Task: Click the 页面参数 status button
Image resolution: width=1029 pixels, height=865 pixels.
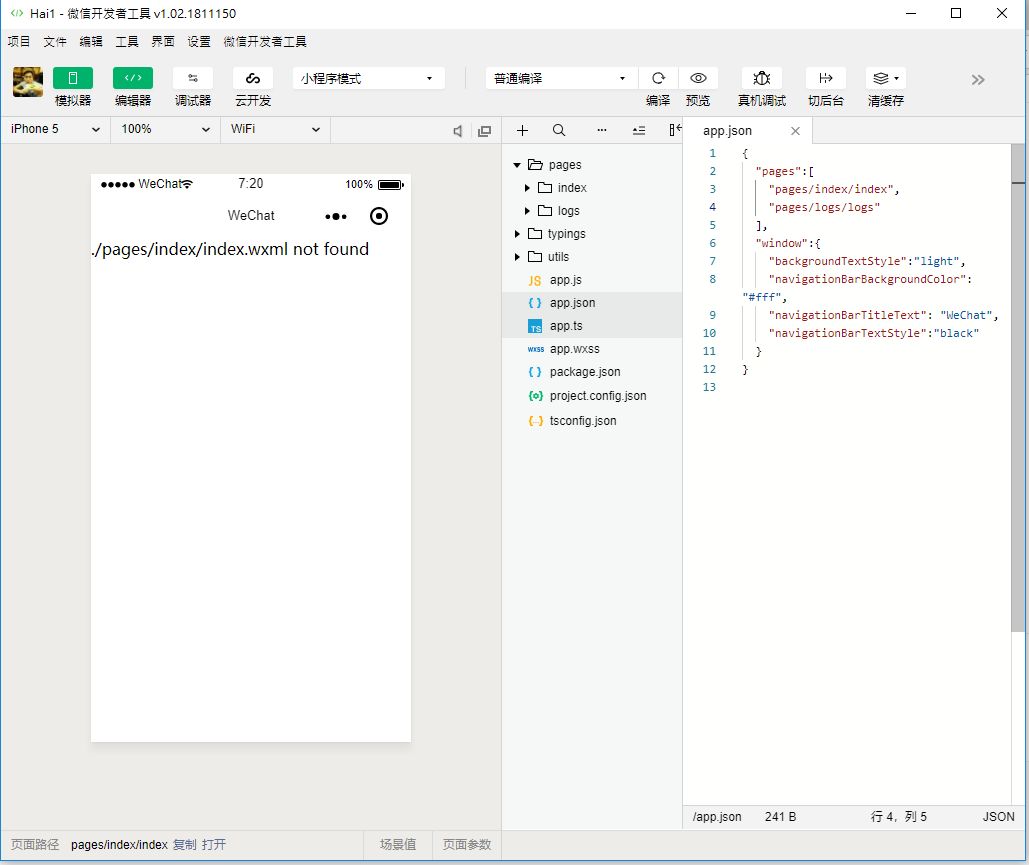Action: [467, 845]
